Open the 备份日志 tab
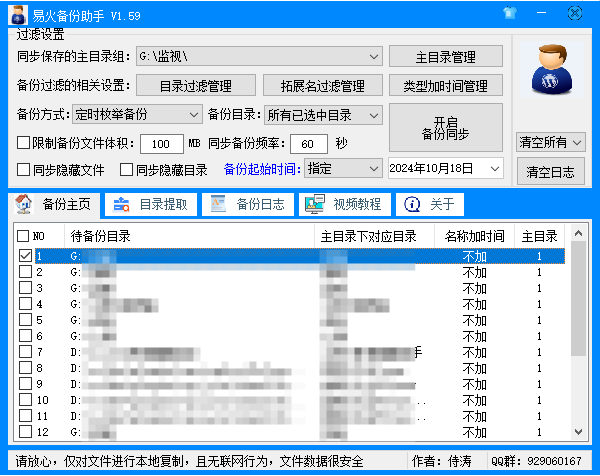This screenshot has height=476, width=600. pos(248,204)
